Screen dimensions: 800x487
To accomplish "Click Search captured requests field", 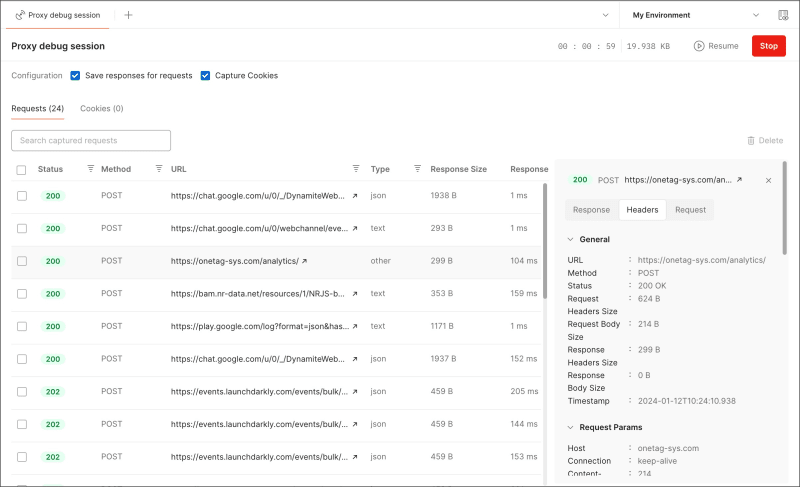I will click(x=91, y=141).
